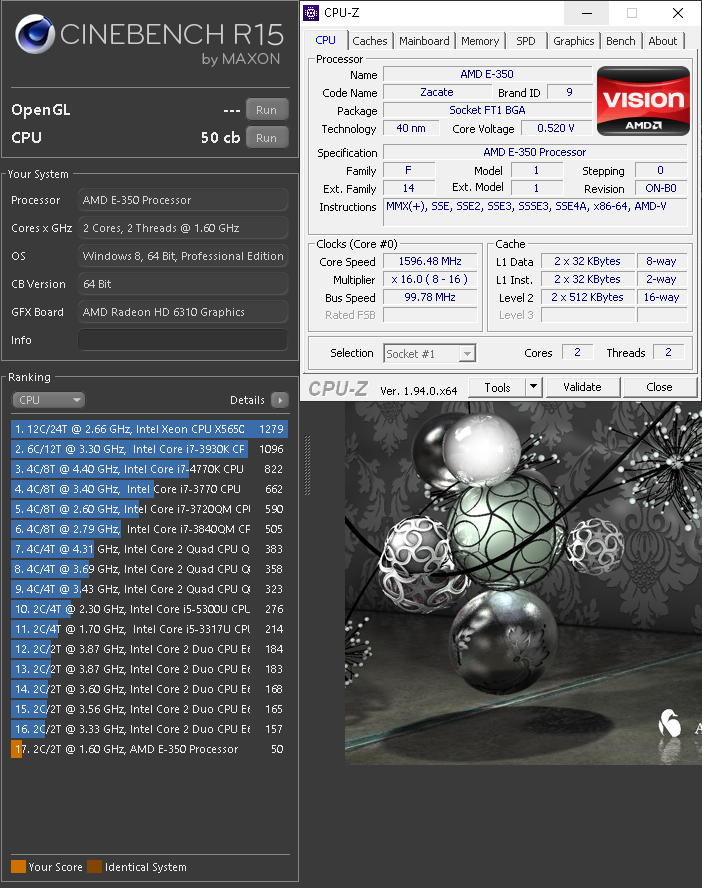Click the GFX Board field

coord(183,312)
